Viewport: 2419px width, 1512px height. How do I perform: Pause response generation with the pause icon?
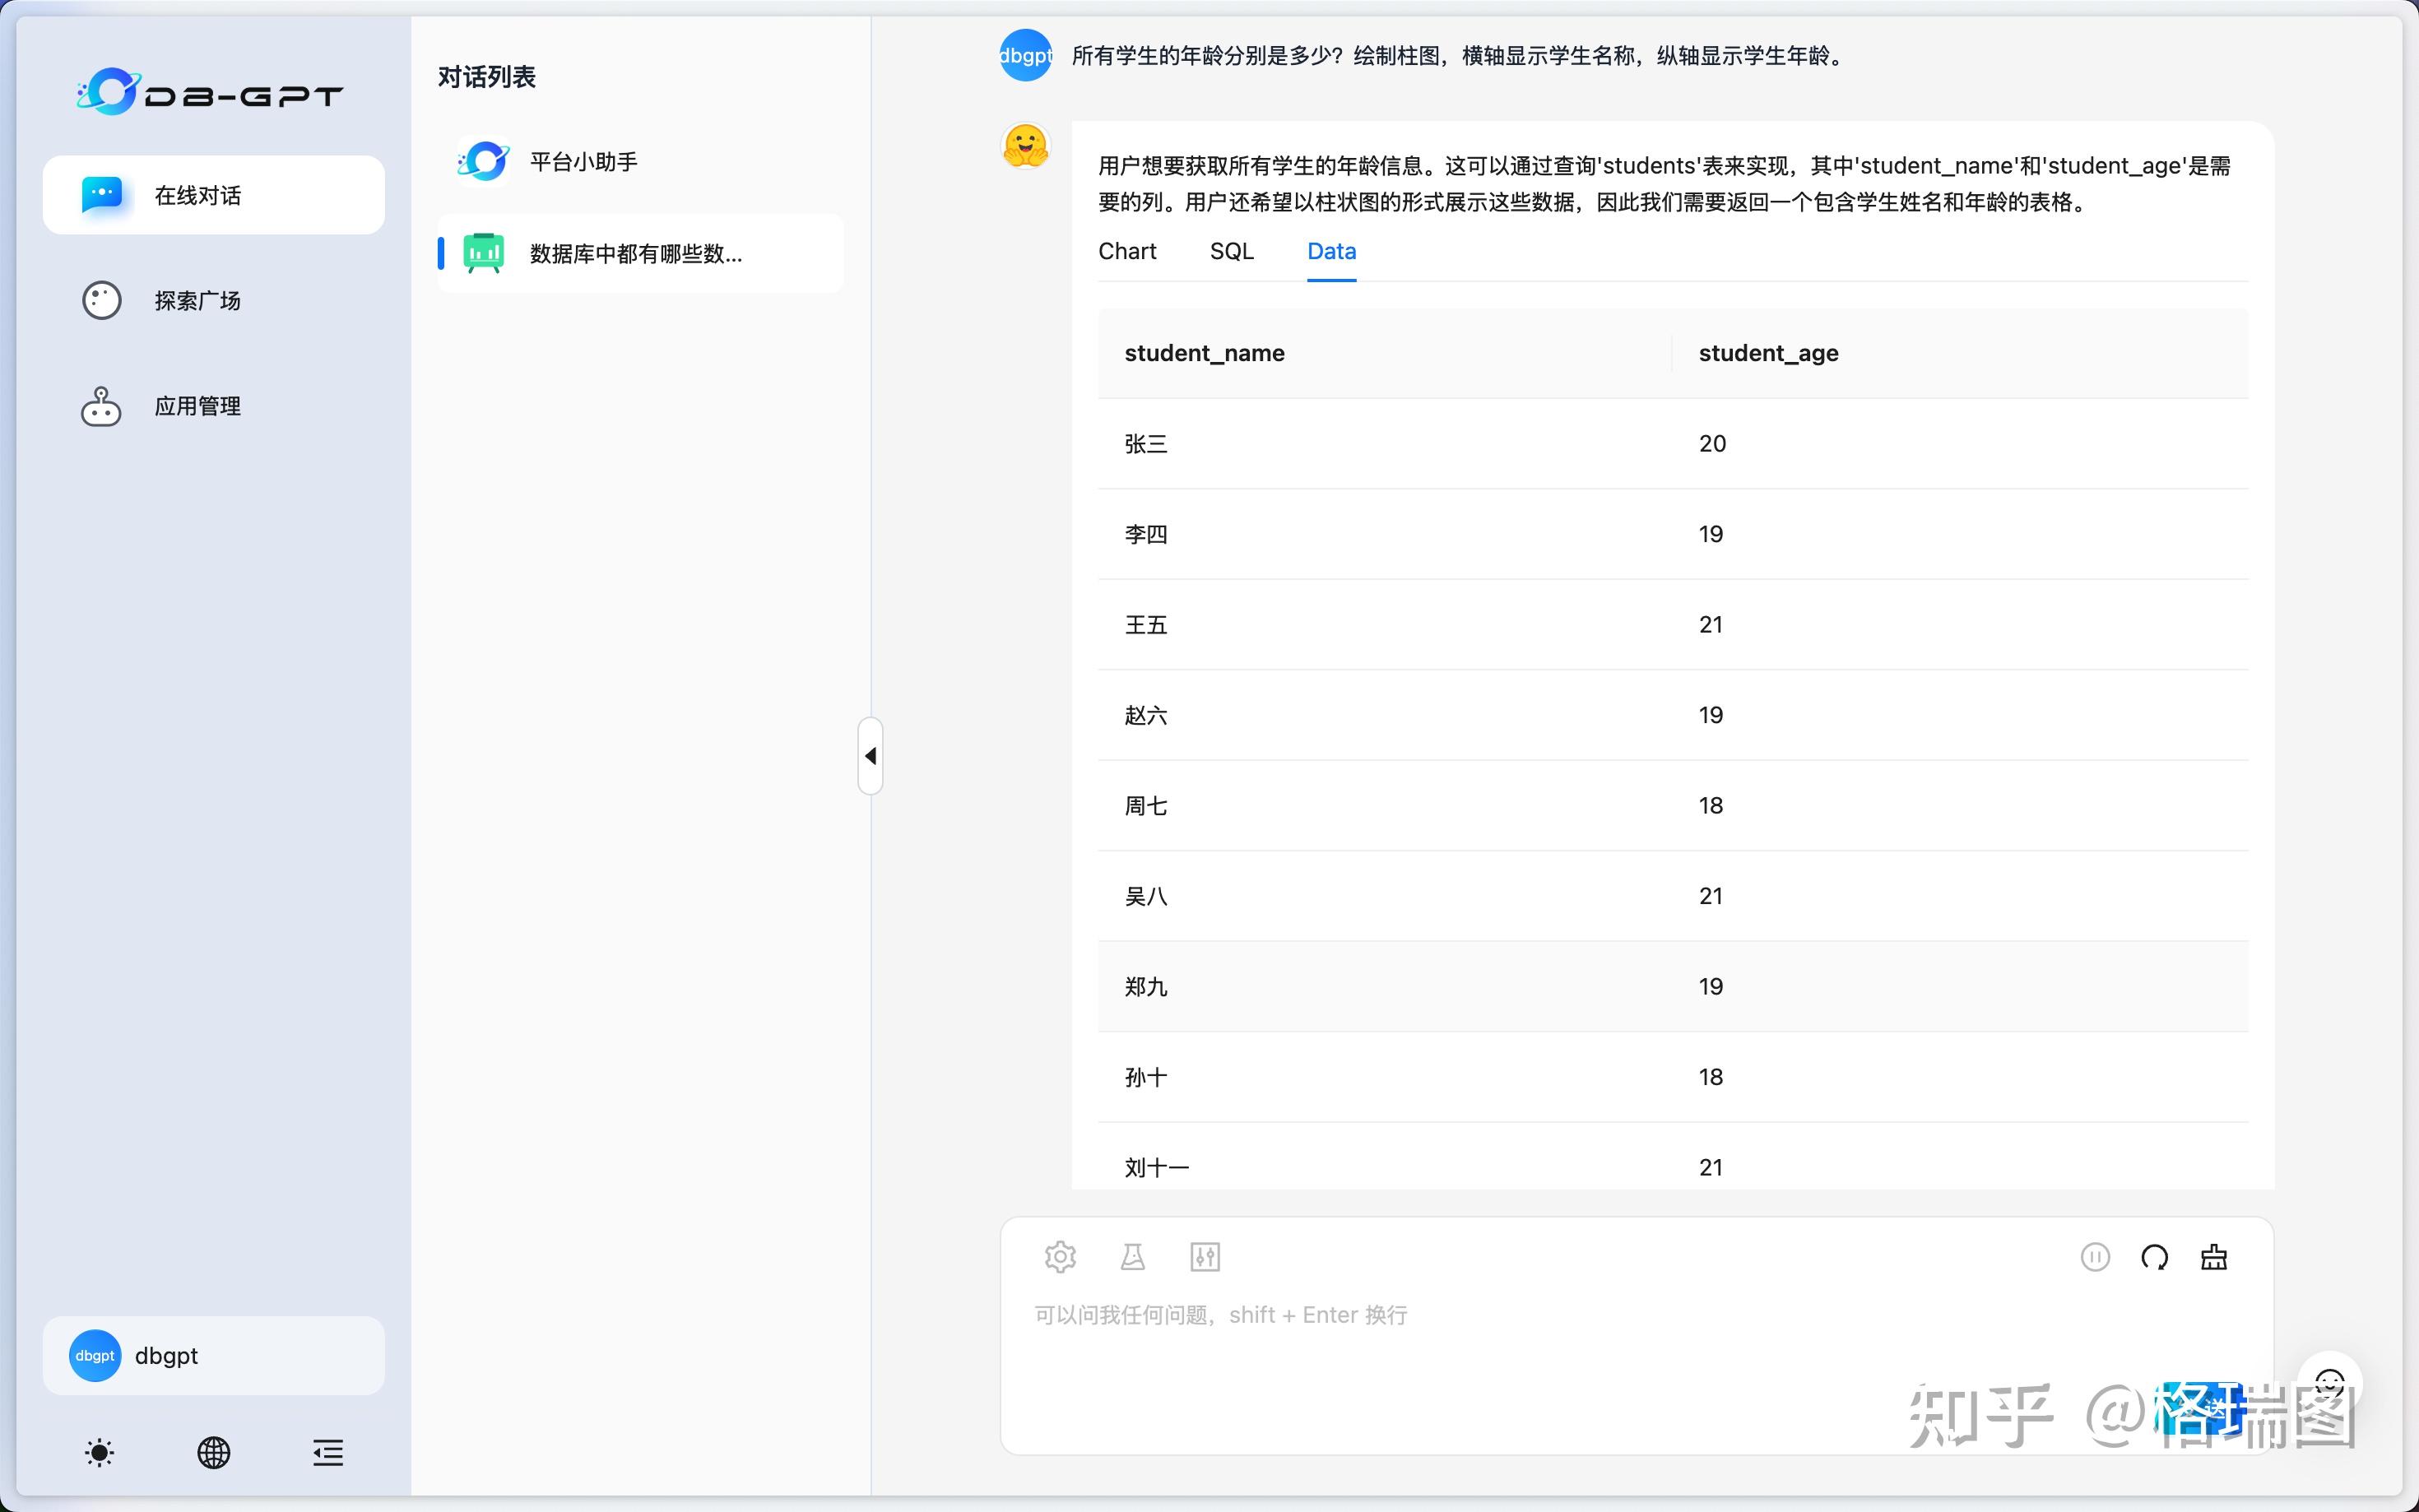[2095, 1257]
